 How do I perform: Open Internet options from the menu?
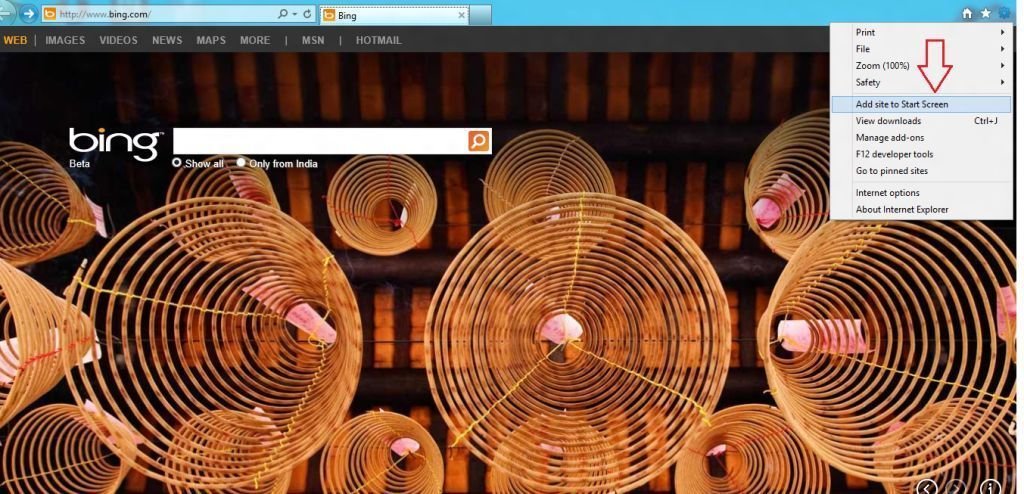(x=921, y=193)
